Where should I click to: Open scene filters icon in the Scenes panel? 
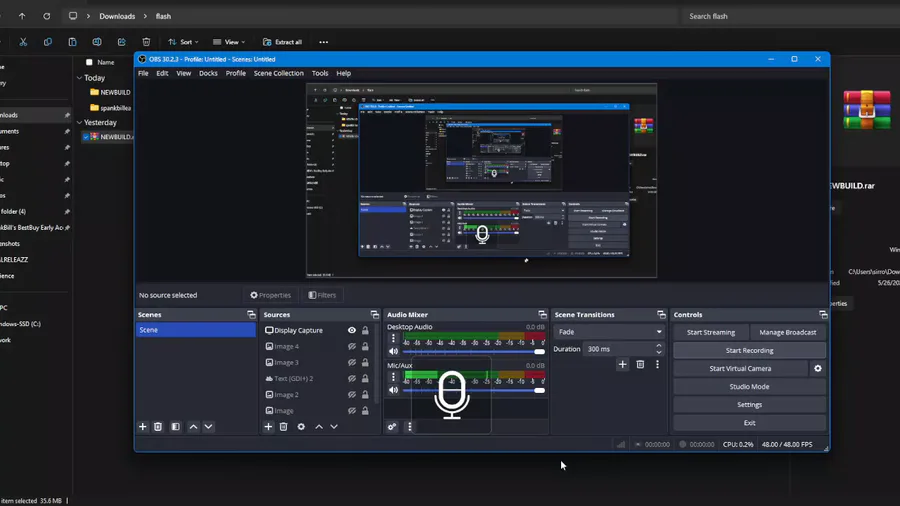[176, 427]
